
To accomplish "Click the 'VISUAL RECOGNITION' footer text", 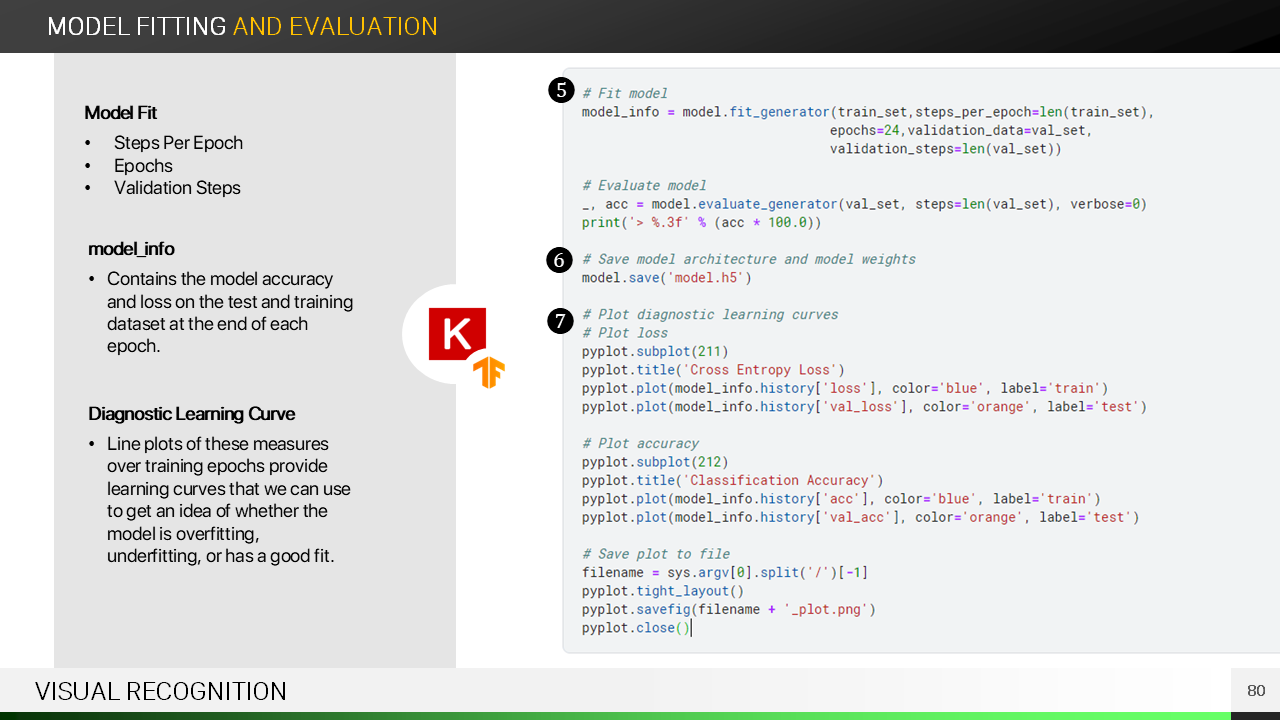I will coord(160,691).
